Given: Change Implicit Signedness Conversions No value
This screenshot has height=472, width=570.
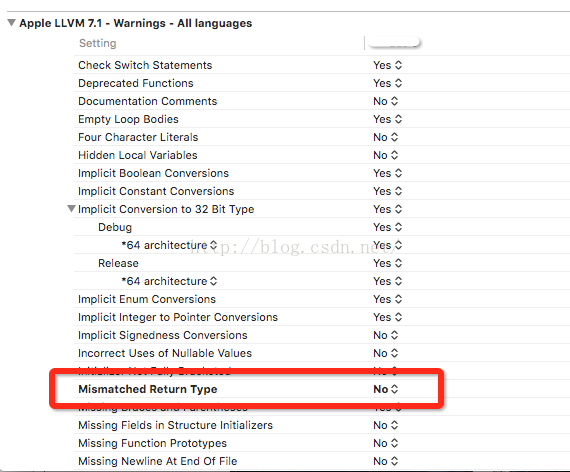Looking at the screenshot, I should 386,335.
